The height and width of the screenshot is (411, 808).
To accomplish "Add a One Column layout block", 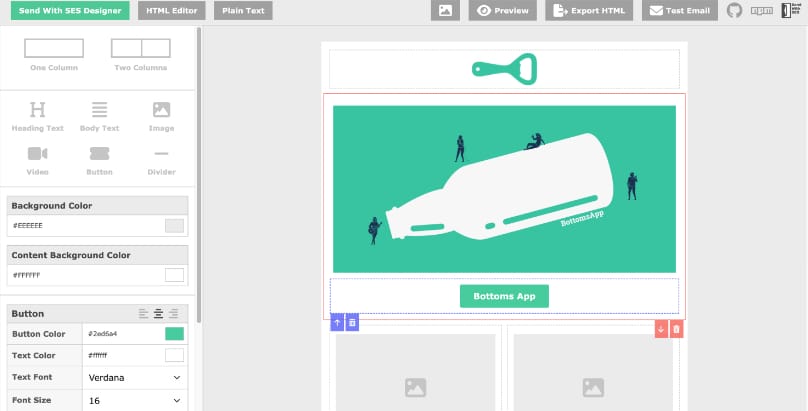I will (54, 55).
